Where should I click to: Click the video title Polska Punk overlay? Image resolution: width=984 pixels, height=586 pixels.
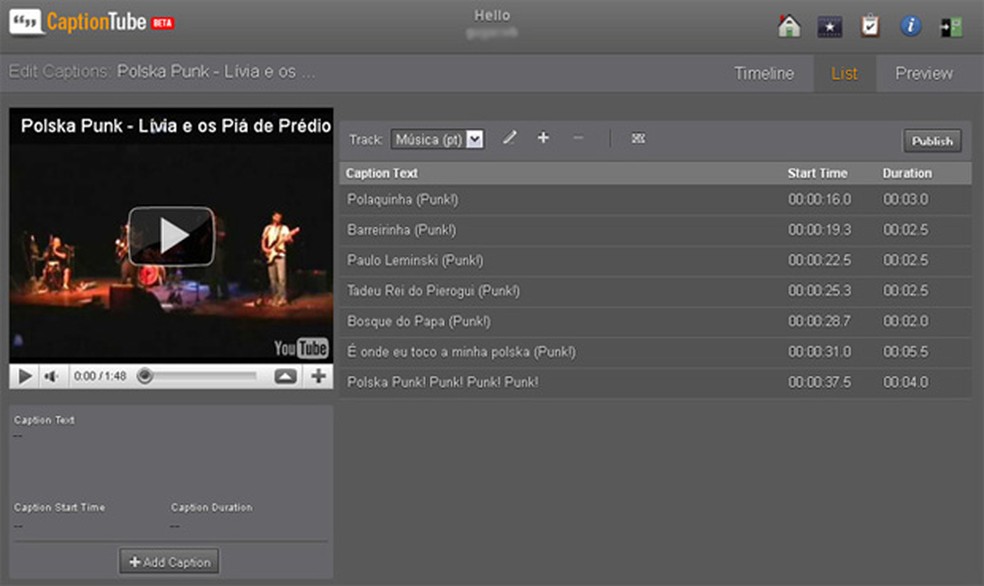(175, 125)
